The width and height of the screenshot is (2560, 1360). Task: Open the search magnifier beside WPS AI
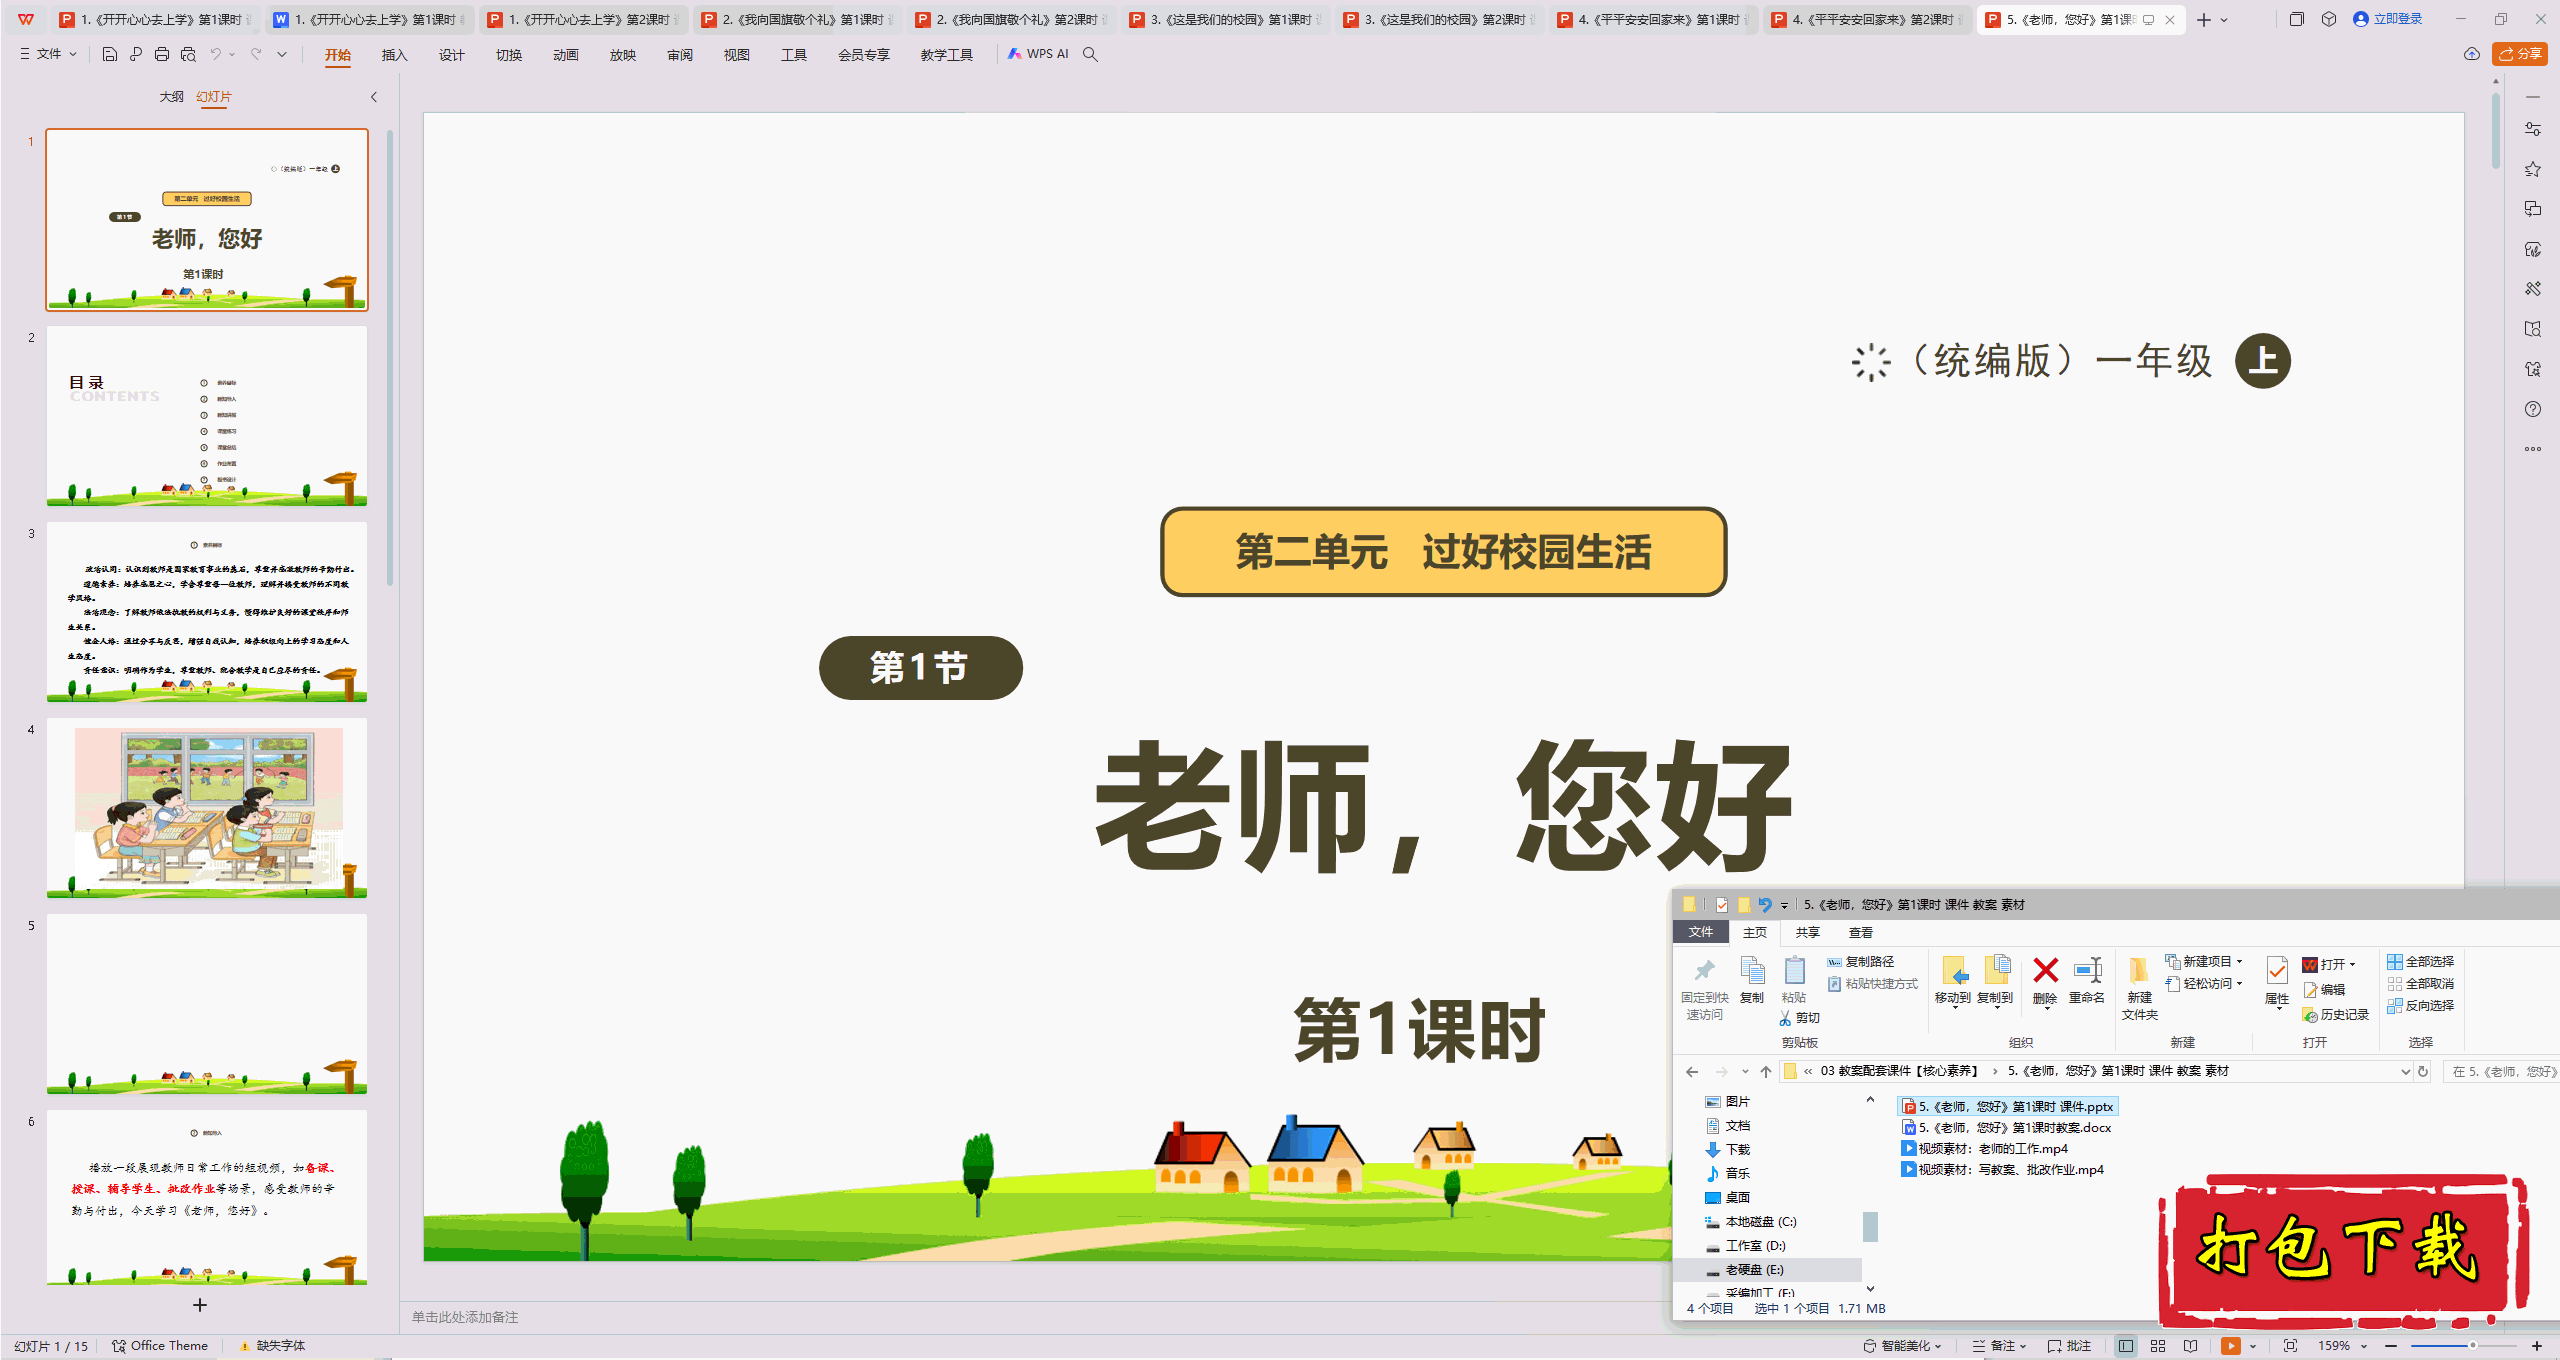tap(1091, 54)
